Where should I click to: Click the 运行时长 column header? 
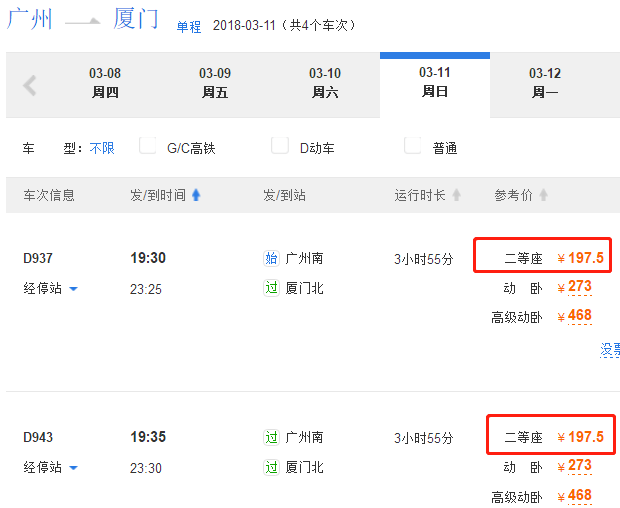(420, 195)
